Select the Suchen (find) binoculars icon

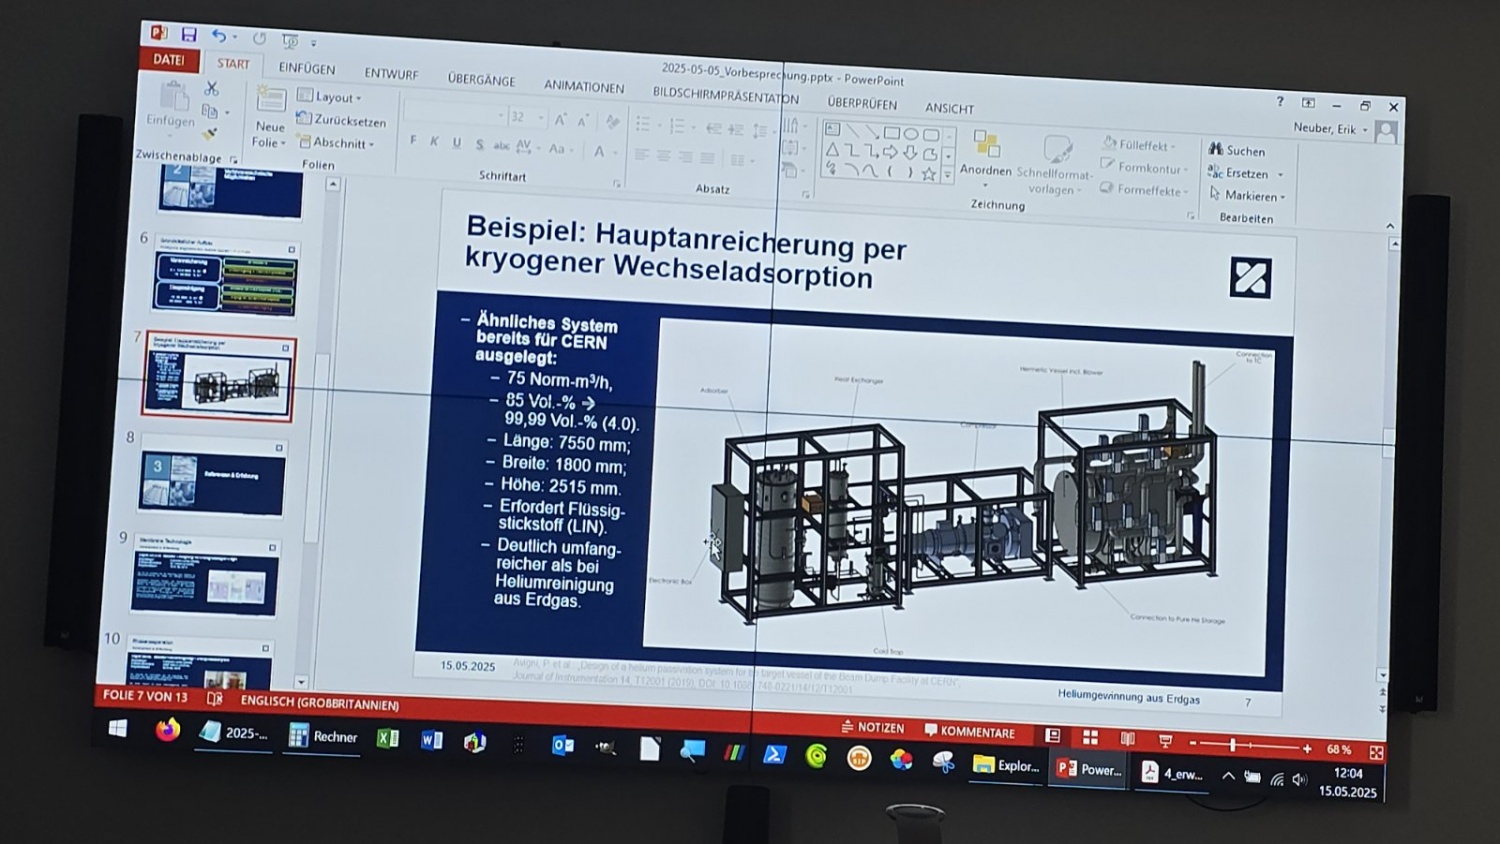click(x=1216, y=149)
